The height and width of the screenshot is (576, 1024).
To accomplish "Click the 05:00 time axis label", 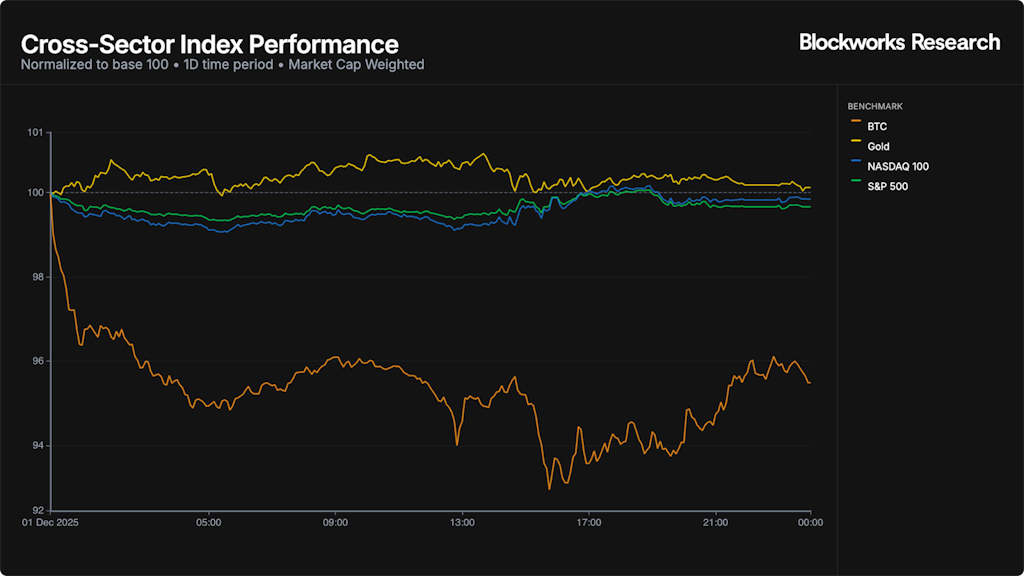I will coord(208,522).
